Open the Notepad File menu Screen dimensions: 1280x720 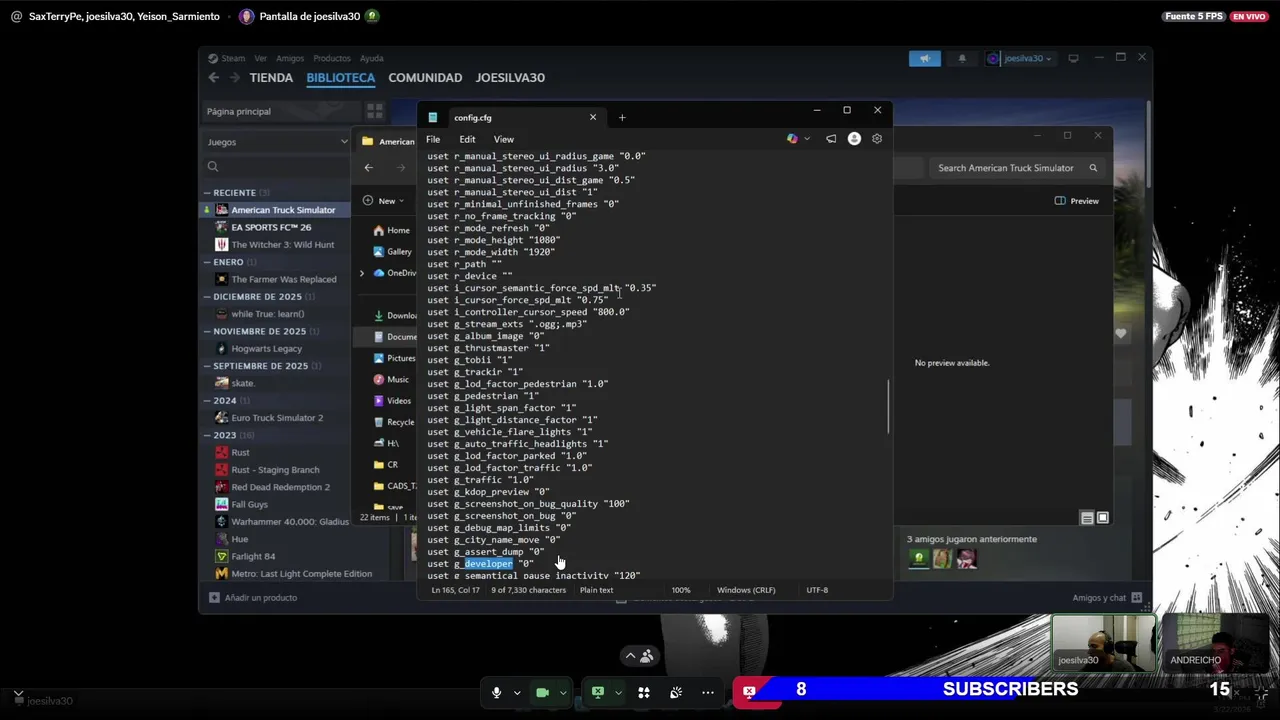433,139
